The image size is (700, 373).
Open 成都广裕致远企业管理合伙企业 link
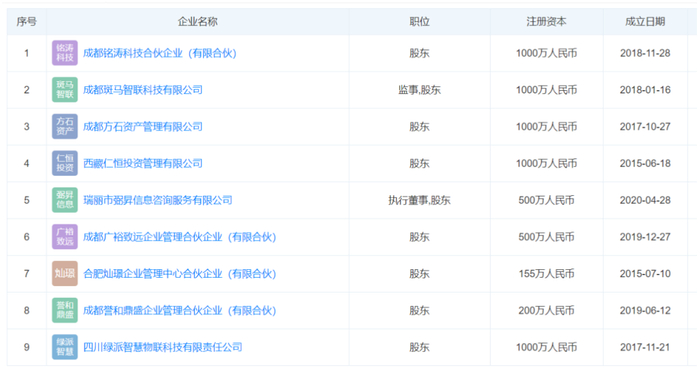(180, 237)
